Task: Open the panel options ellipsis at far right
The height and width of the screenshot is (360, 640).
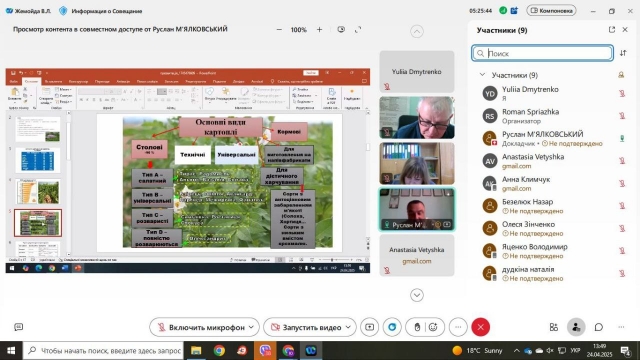Action: coord(621,327)
